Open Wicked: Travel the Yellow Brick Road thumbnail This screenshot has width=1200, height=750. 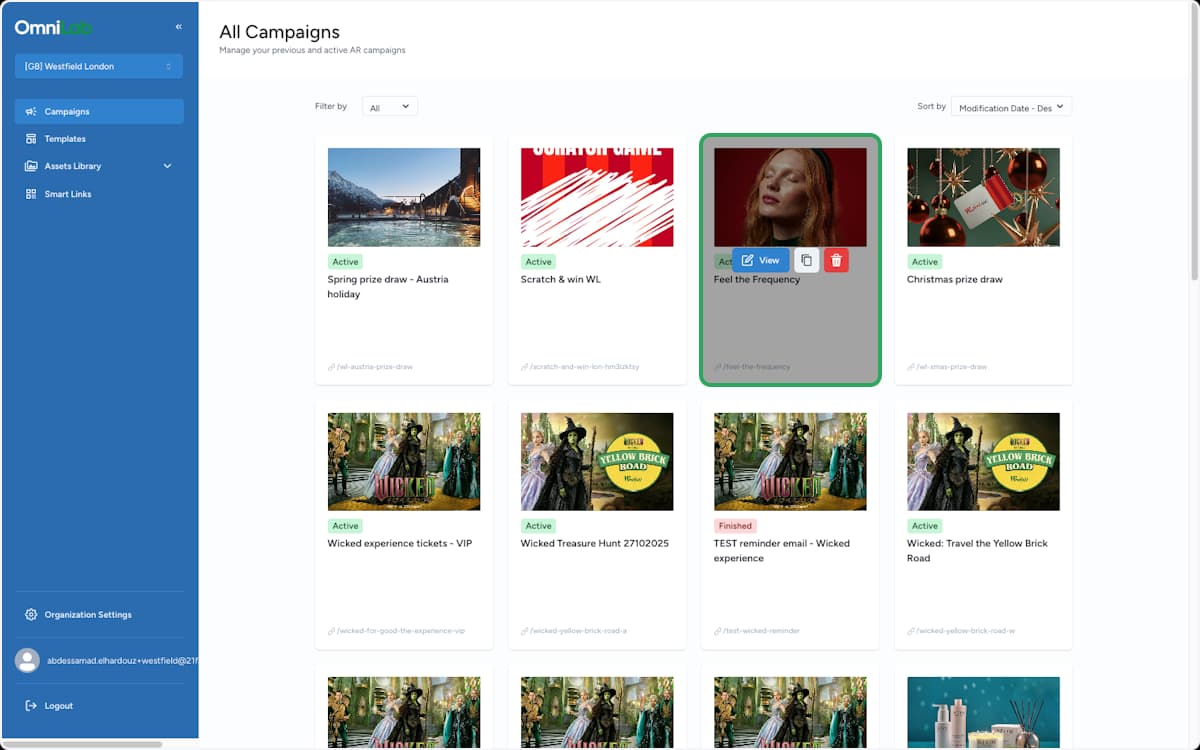click(x=983, y=461)
